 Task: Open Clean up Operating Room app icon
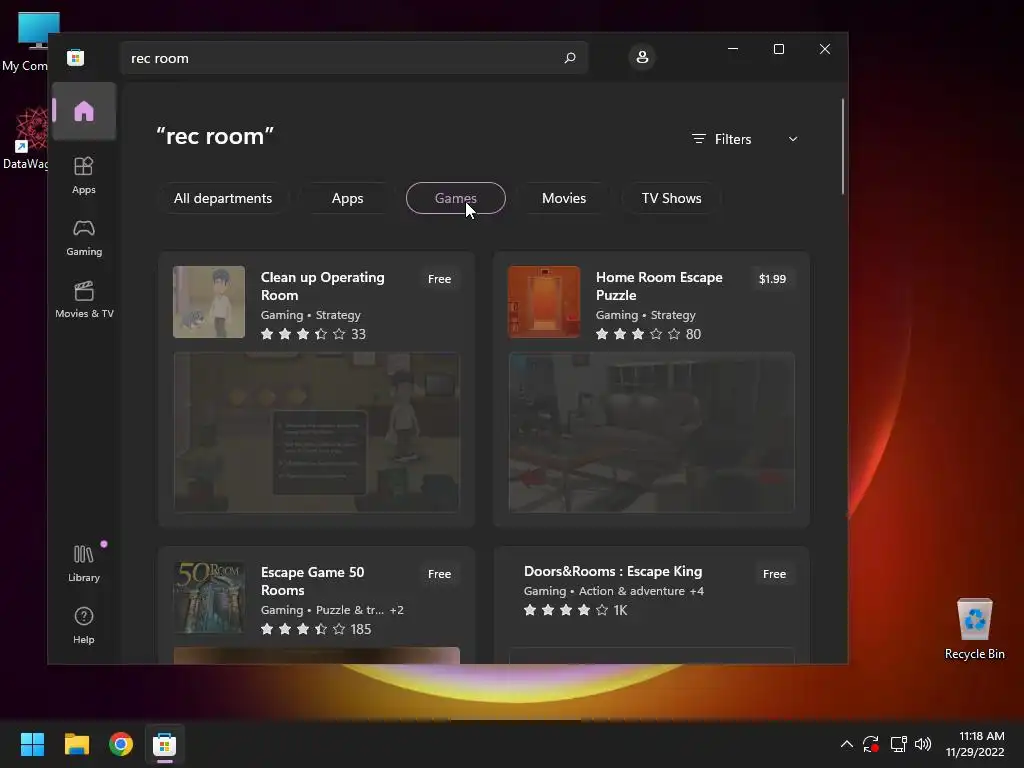[x=209, y=302]
